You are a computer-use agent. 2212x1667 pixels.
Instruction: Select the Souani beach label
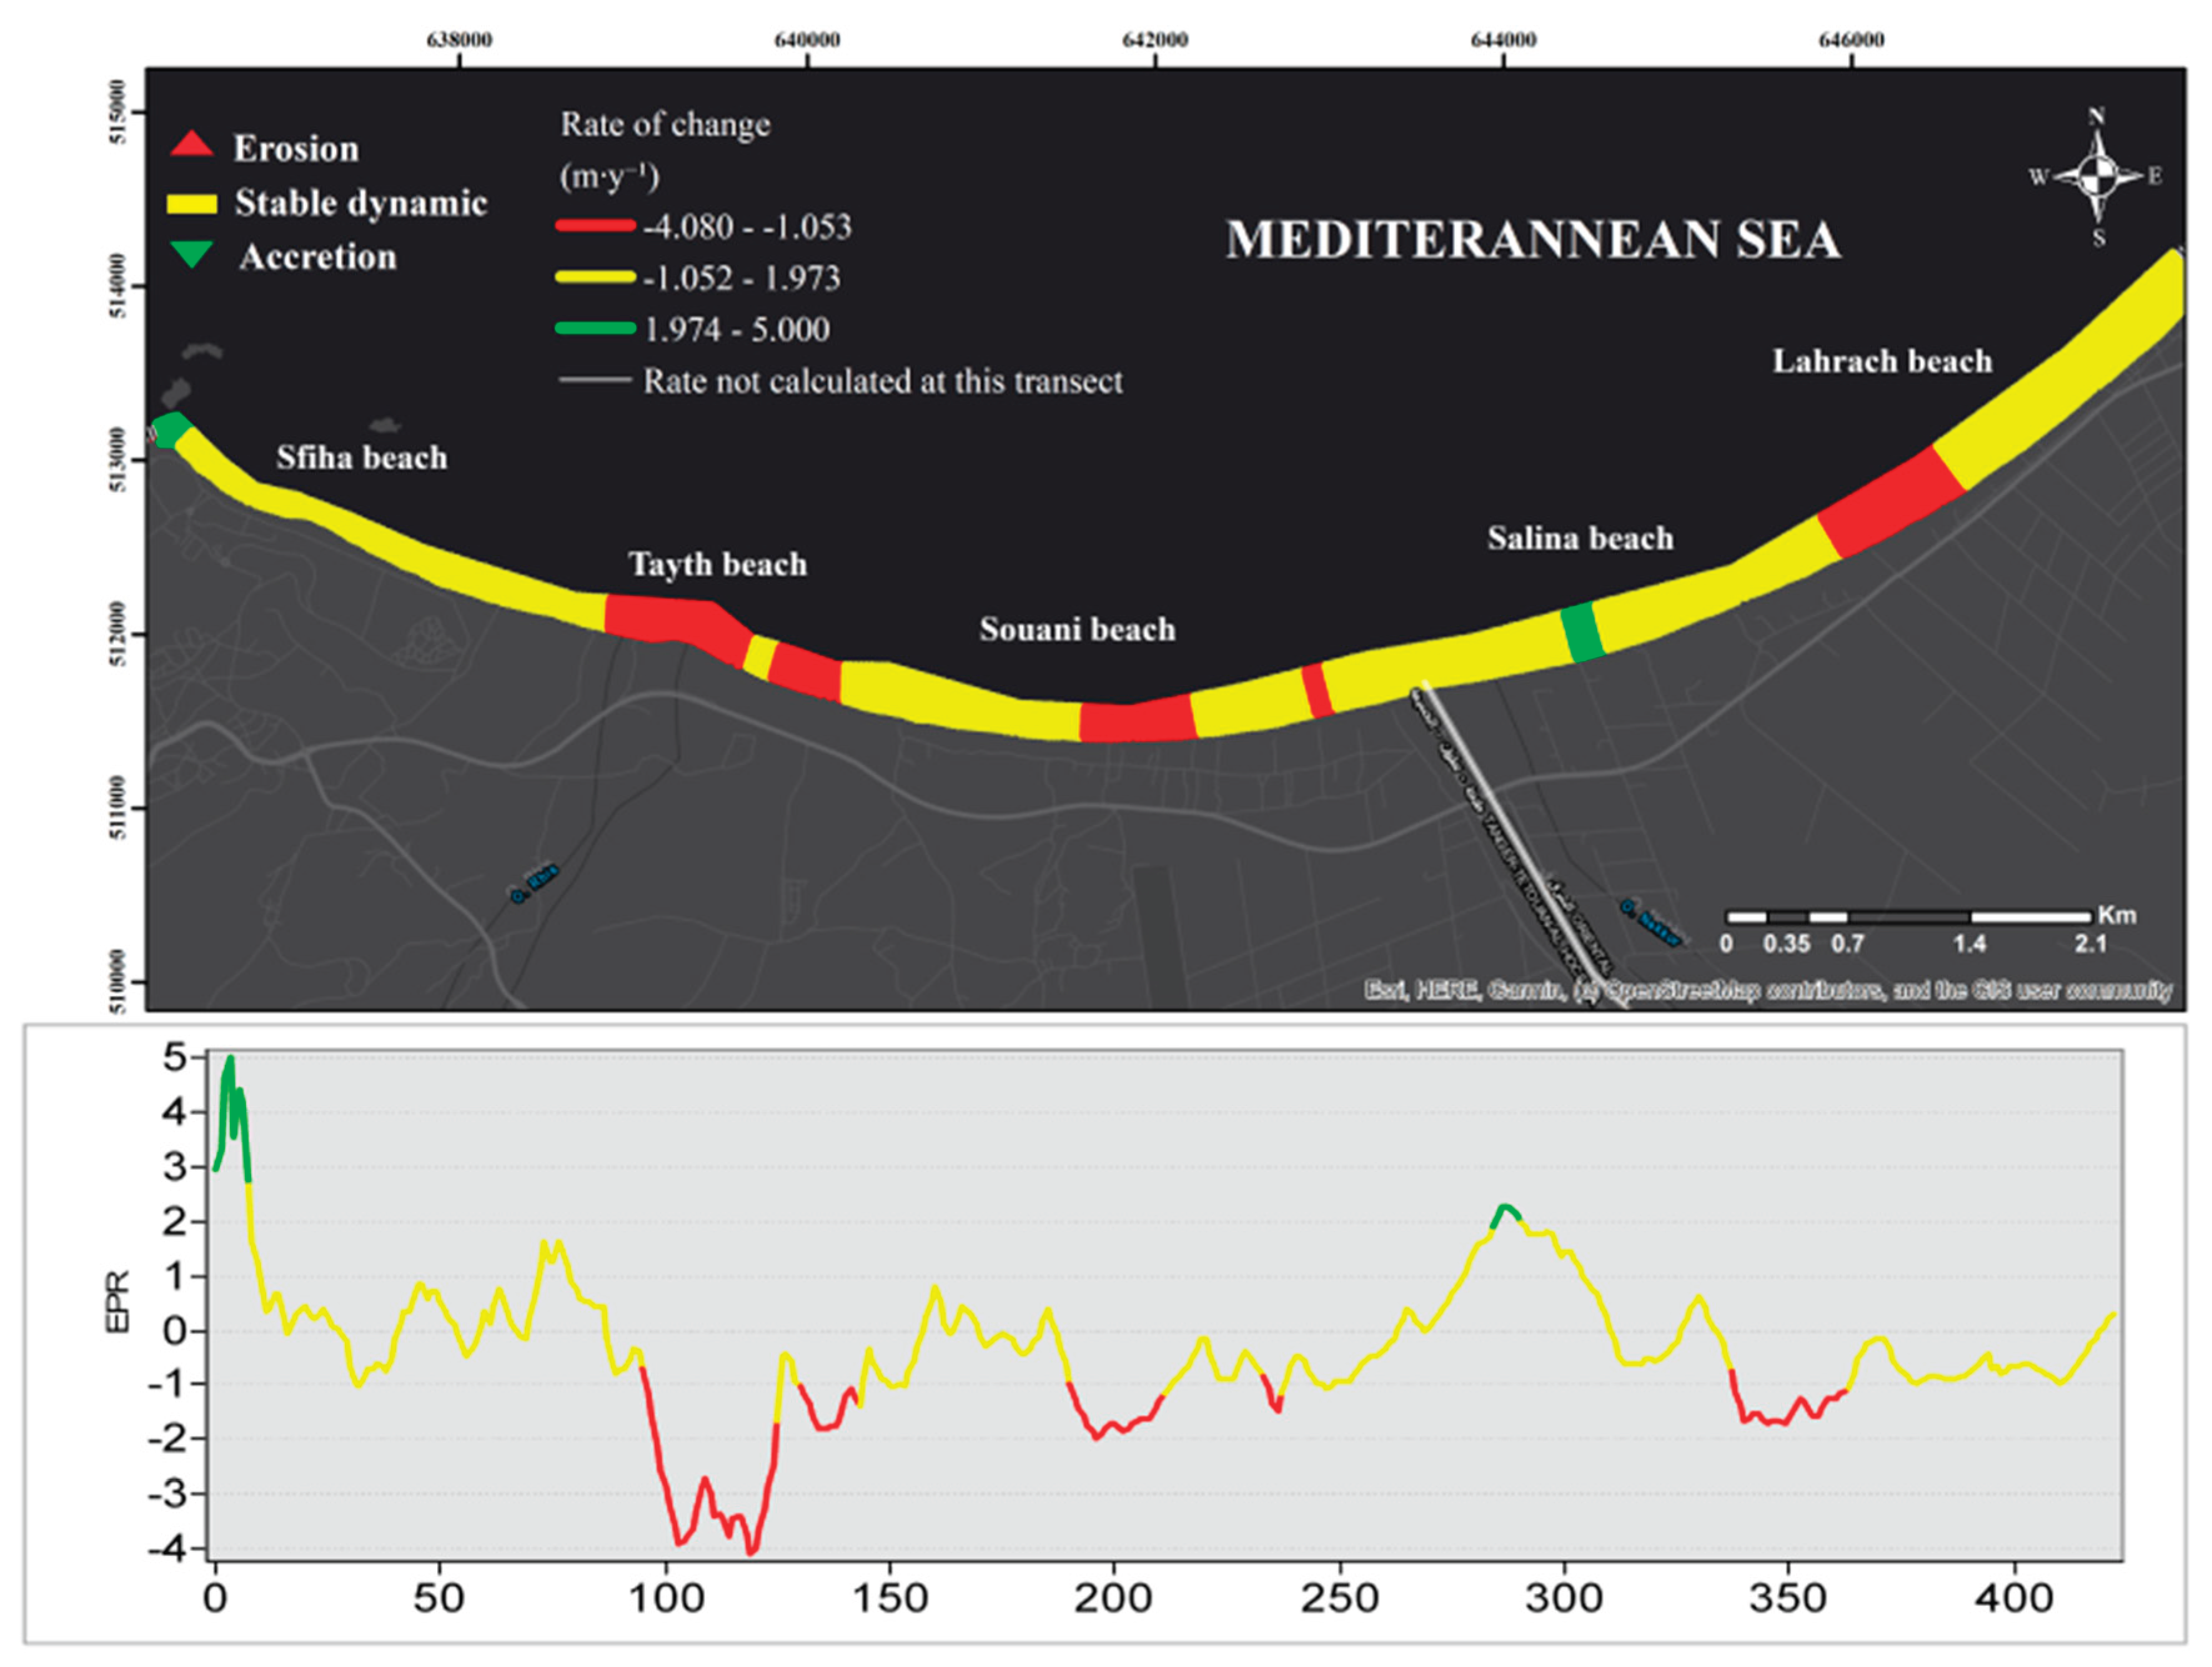pos(1077,629)
